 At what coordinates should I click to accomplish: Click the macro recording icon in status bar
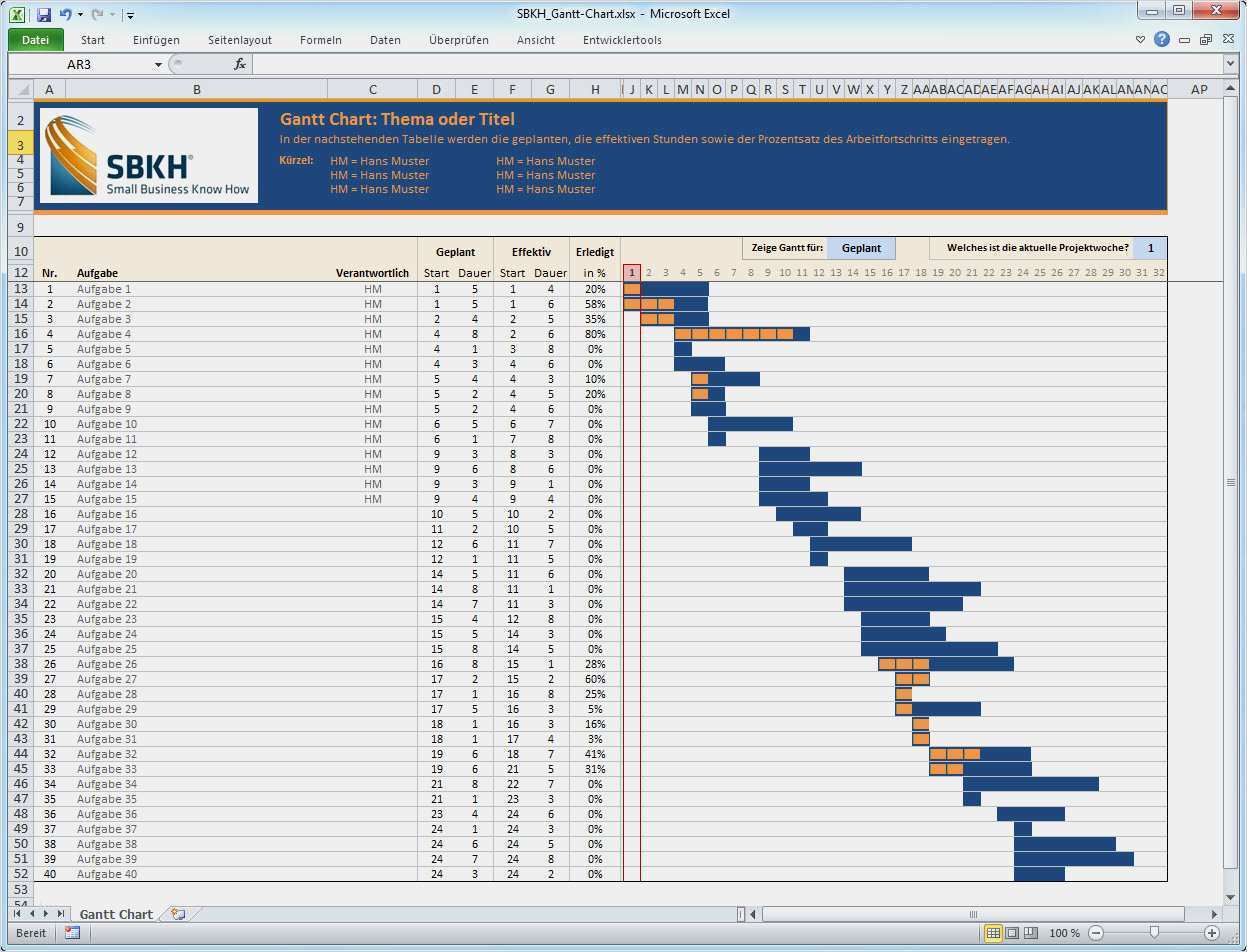tap(72, 933)
